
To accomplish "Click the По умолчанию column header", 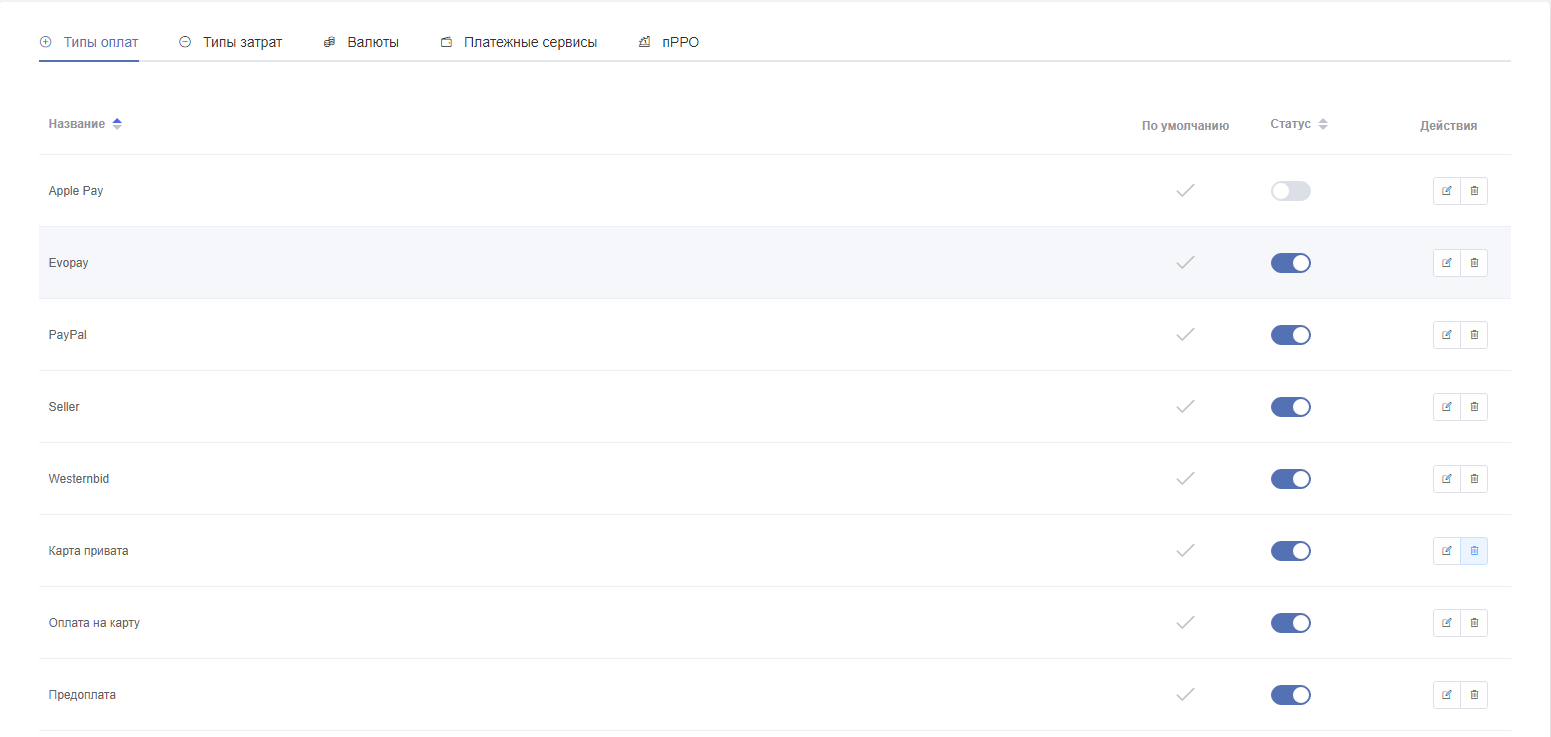I will 1186,126.
